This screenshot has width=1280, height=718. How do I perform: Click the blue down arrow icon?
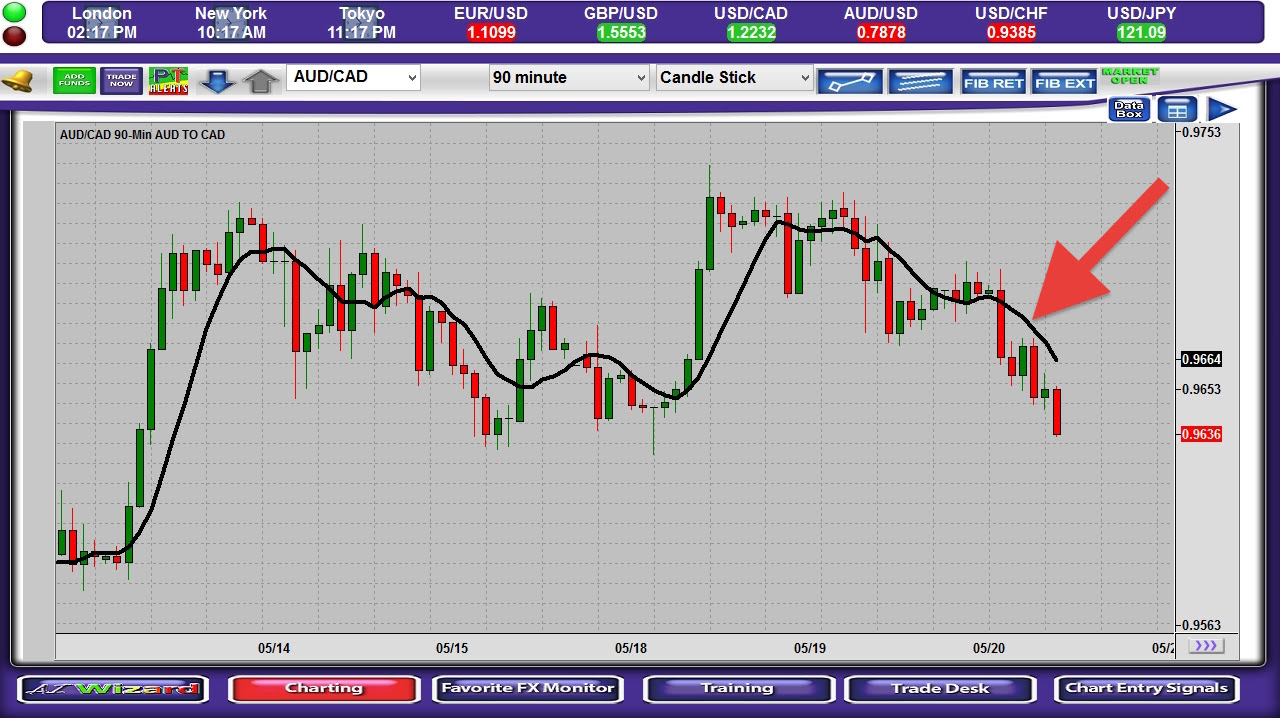click(x=217, y=81)
